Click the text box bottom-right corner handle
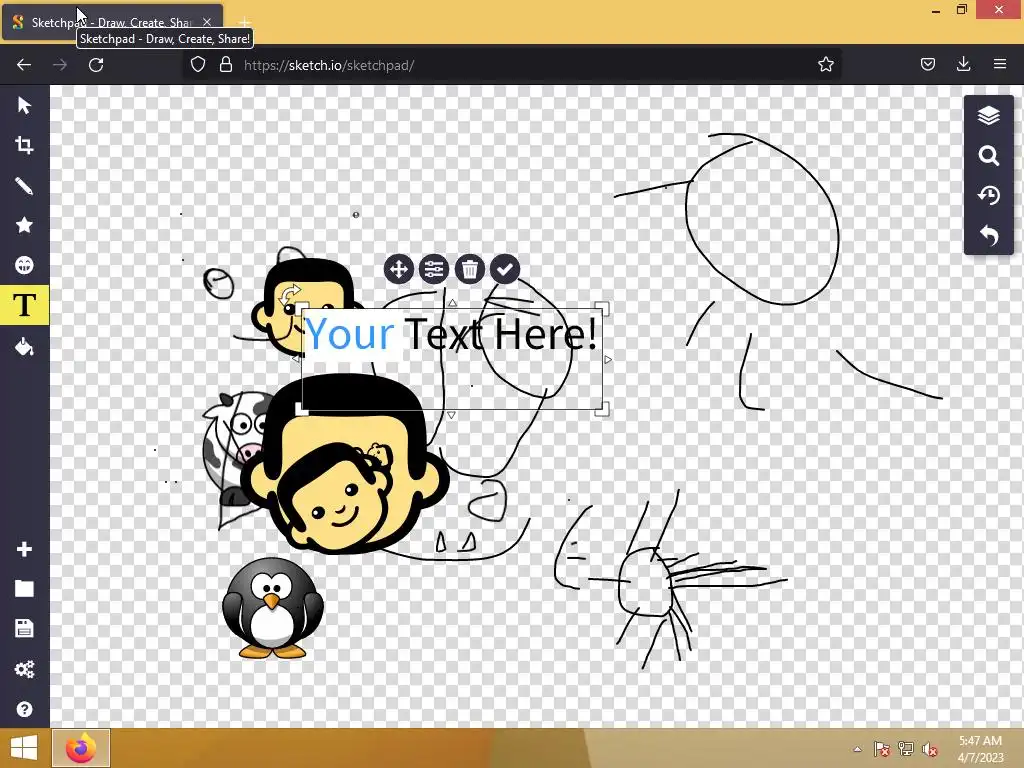 [602, 409]
